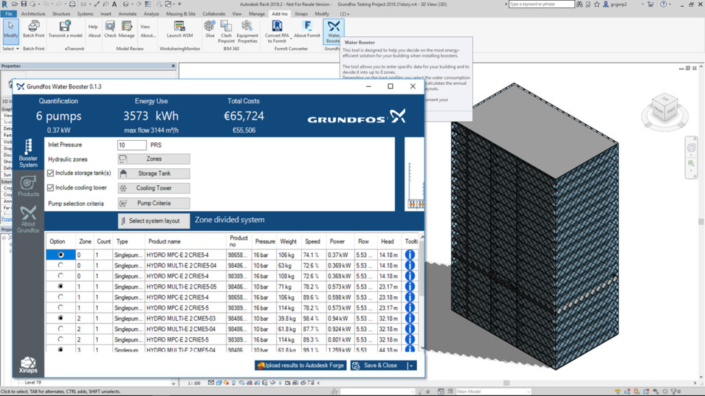Click About FormIt icon
Viewport: 705px width, 396px height.
(307, 30)
